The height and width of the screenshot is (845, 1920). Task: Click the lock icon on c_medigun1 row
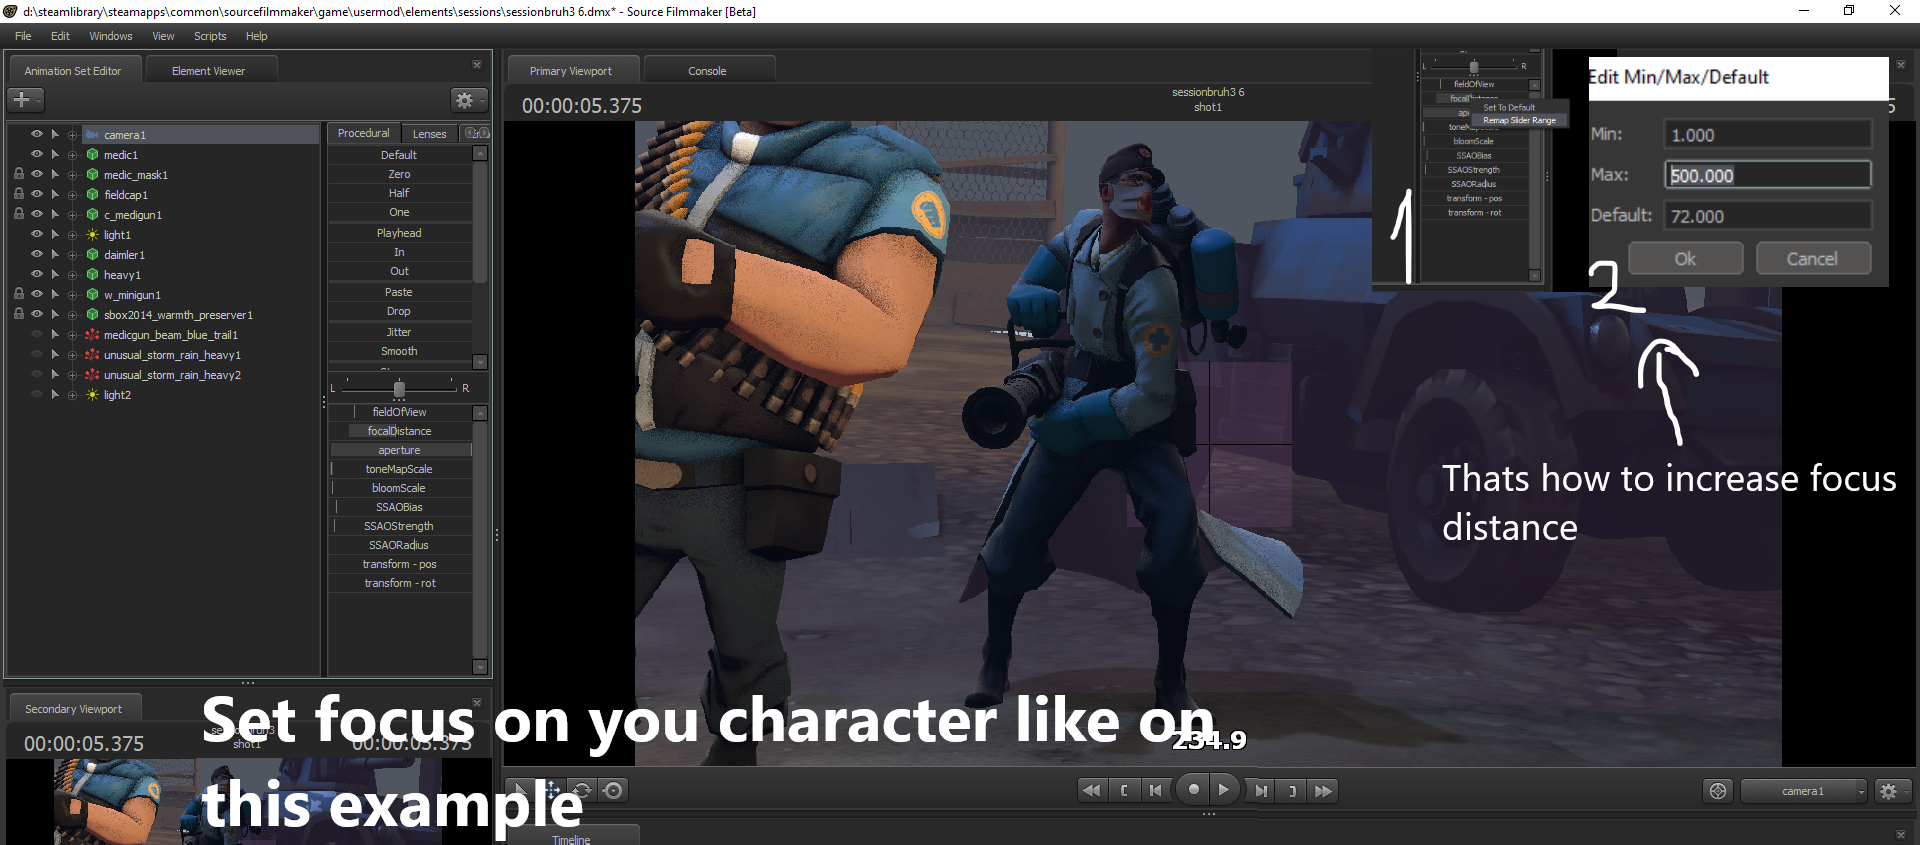(x=18, y=215)
